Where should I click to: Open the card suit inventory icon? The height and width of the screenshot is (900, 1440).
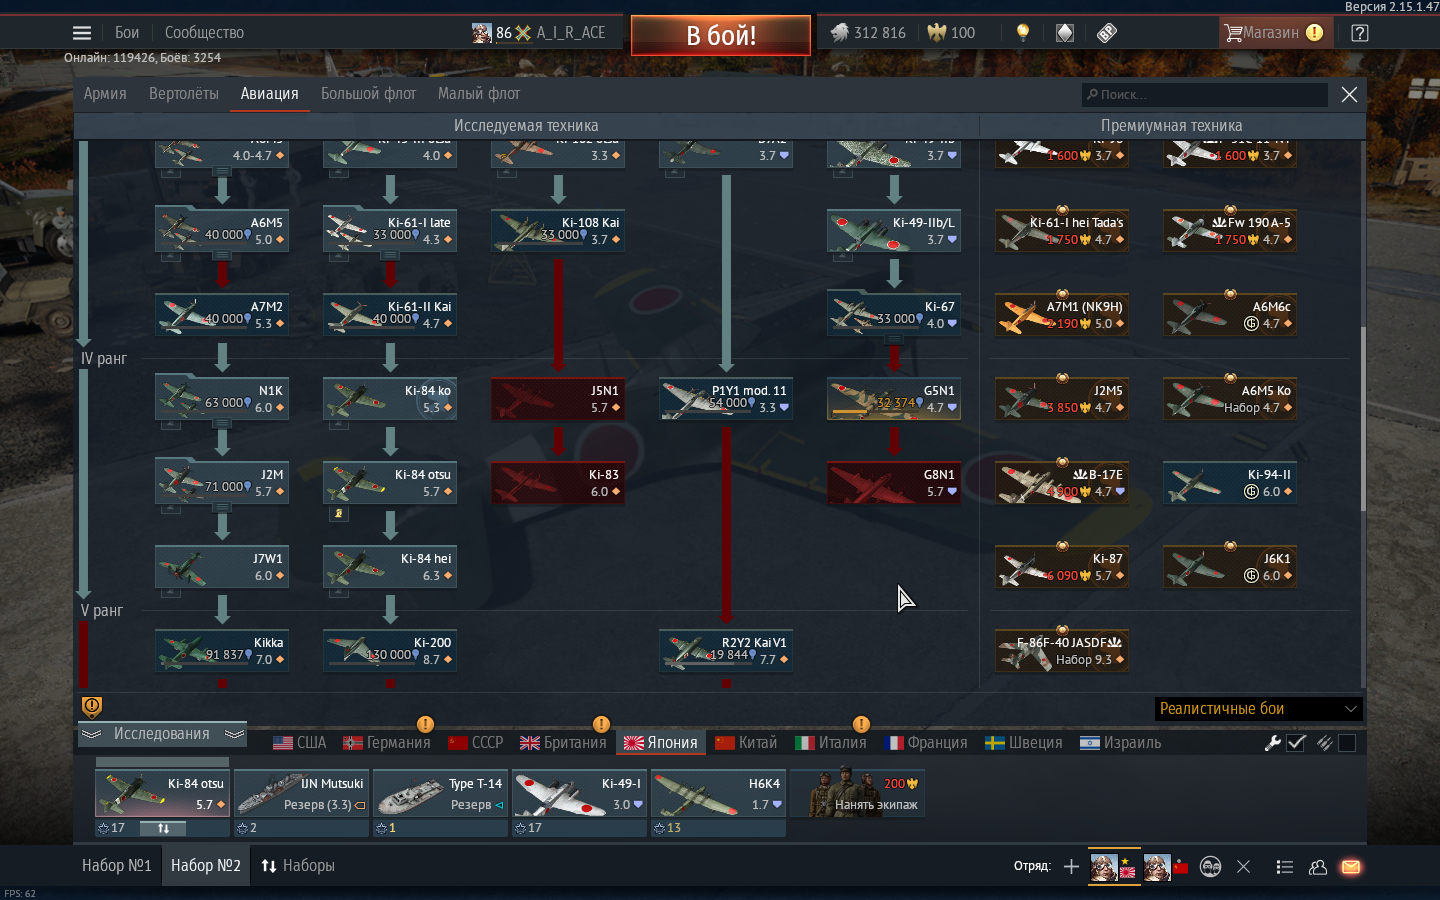pyautogui.click(x=1065, y=33)
